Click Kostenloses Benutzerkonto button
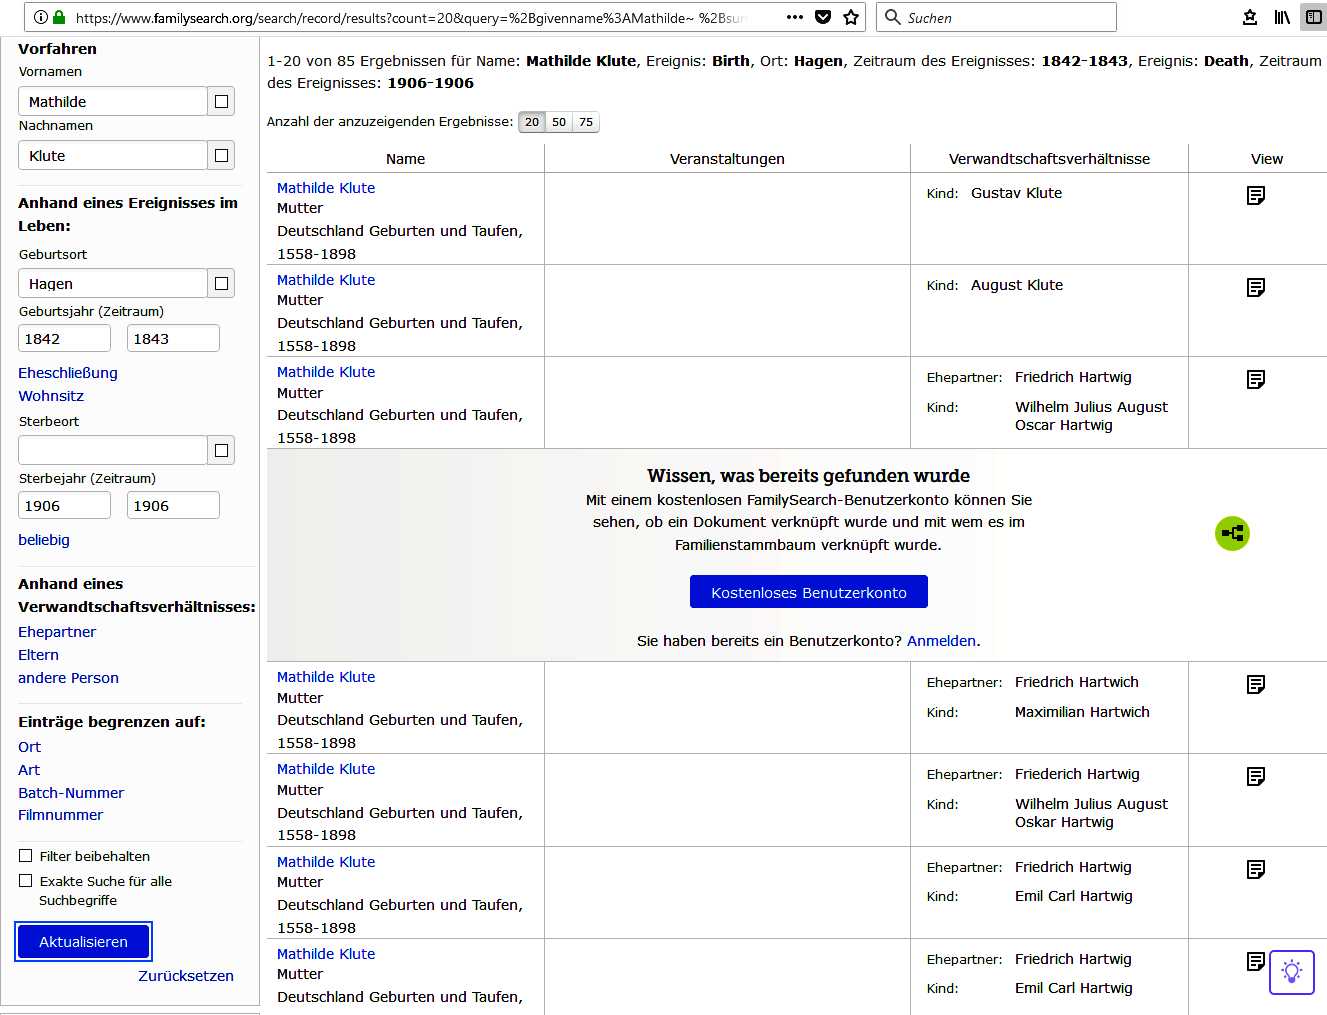This screenshot has height=1015, width=1327. tap(809, 592)
